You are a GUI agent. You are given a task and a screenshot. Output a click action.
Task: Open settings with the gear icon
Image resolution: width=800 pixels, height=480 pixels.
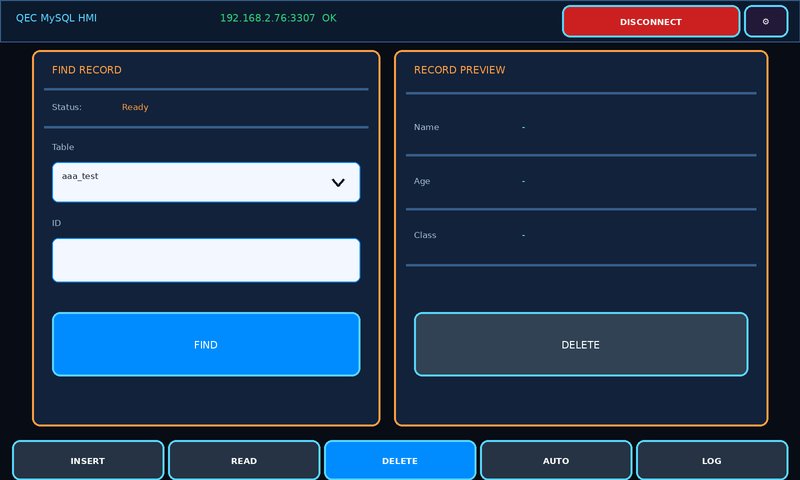click(766, 21)
